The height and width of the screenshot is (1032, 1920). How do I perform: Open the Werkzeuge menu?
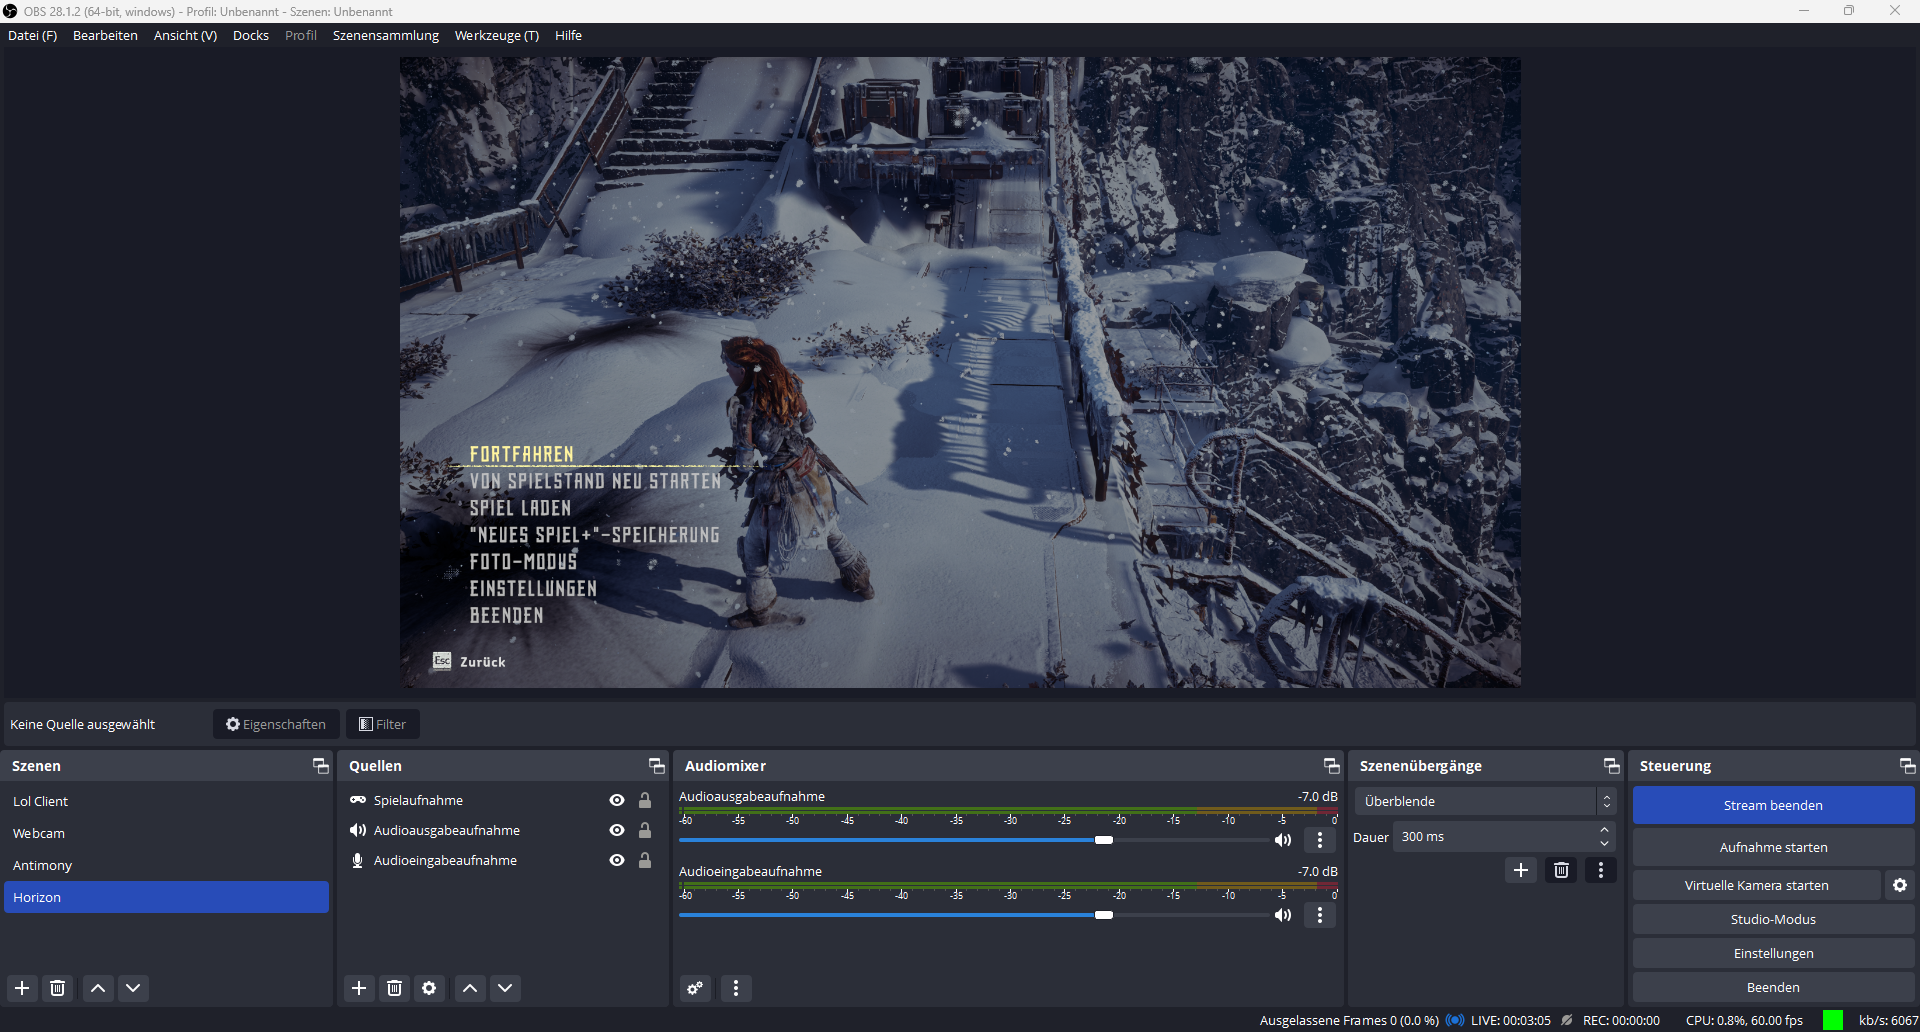pos(496,35)
